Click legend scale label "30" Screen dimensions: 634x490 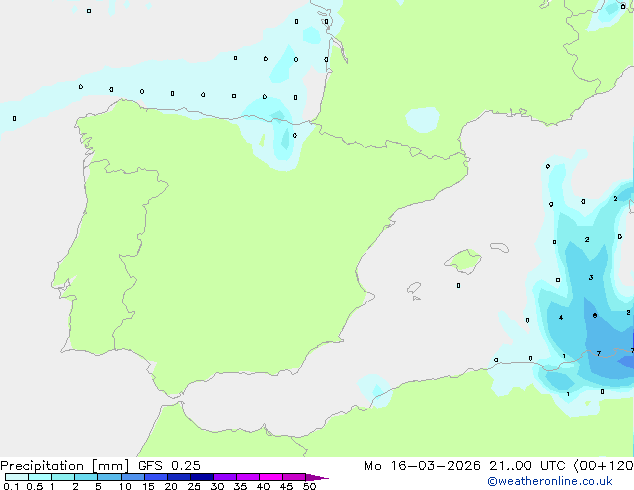[217, 486]
